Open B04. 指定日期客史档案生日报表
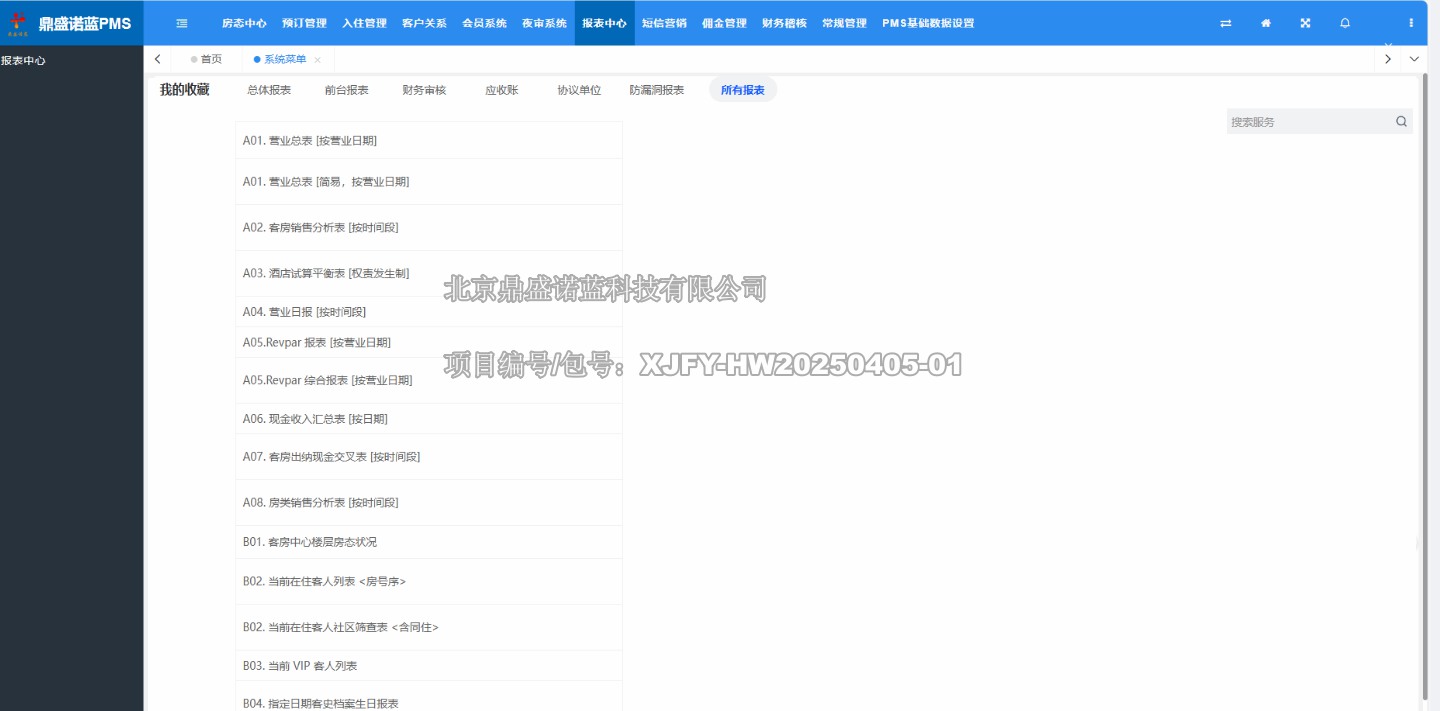This screenshot has width=1440, height=711. [x=428, y=698]
